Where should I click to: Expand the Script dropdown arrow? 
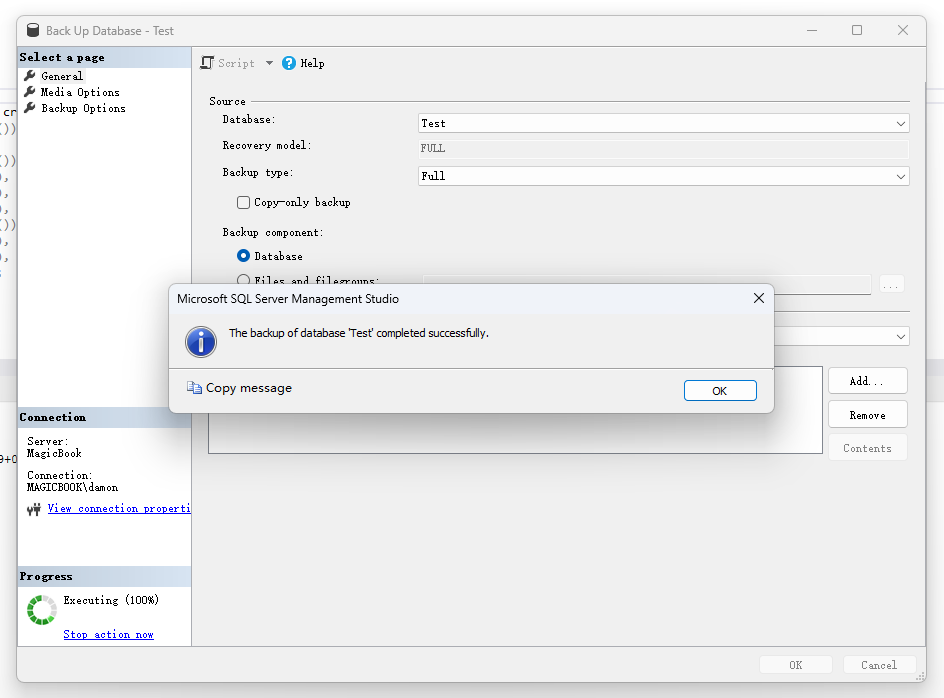269,63
